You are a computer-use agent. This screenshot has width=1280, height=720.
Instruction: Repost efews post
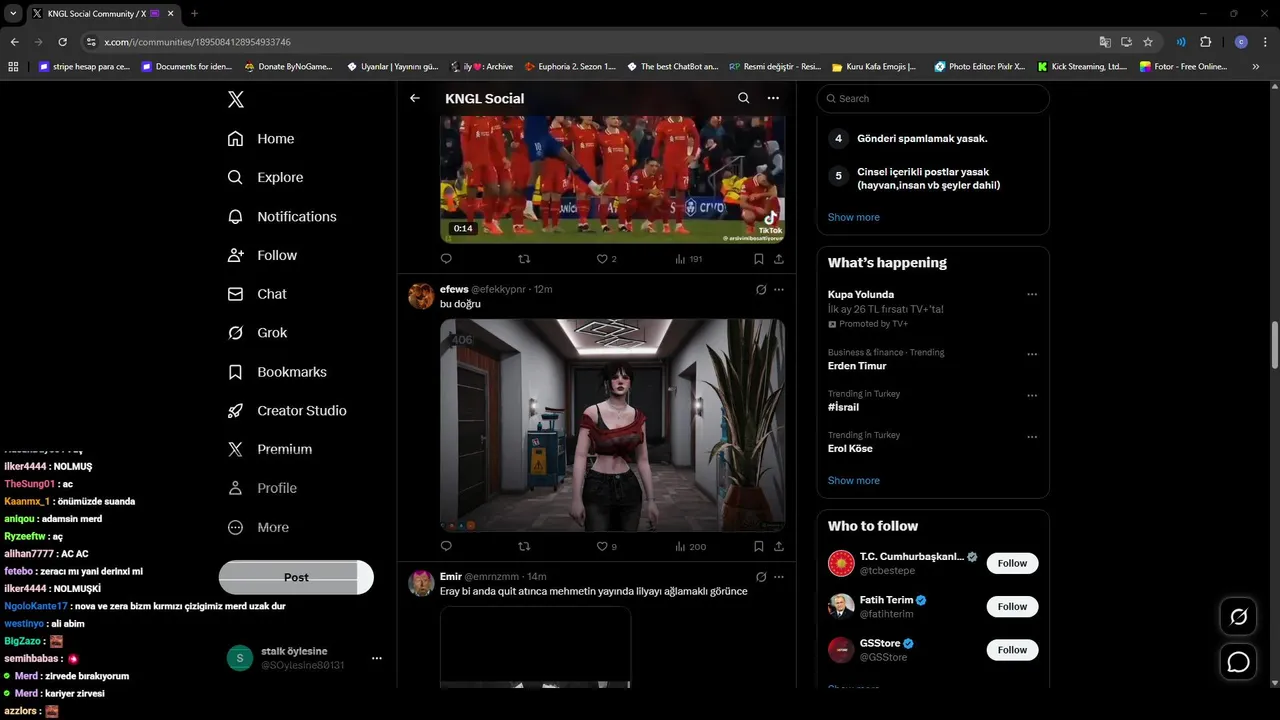524,546
